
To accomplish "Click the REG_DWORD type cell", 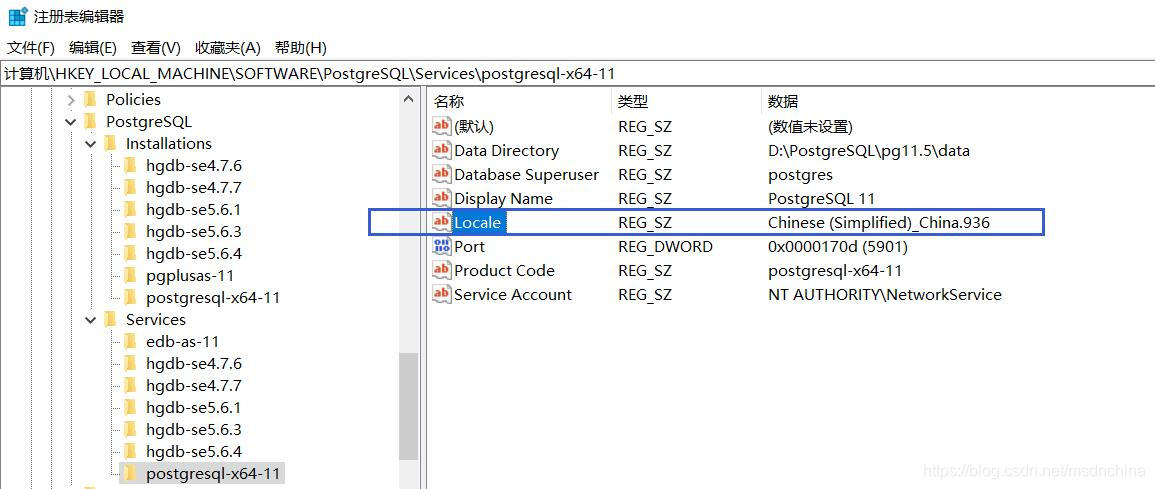I will (665, 247).
